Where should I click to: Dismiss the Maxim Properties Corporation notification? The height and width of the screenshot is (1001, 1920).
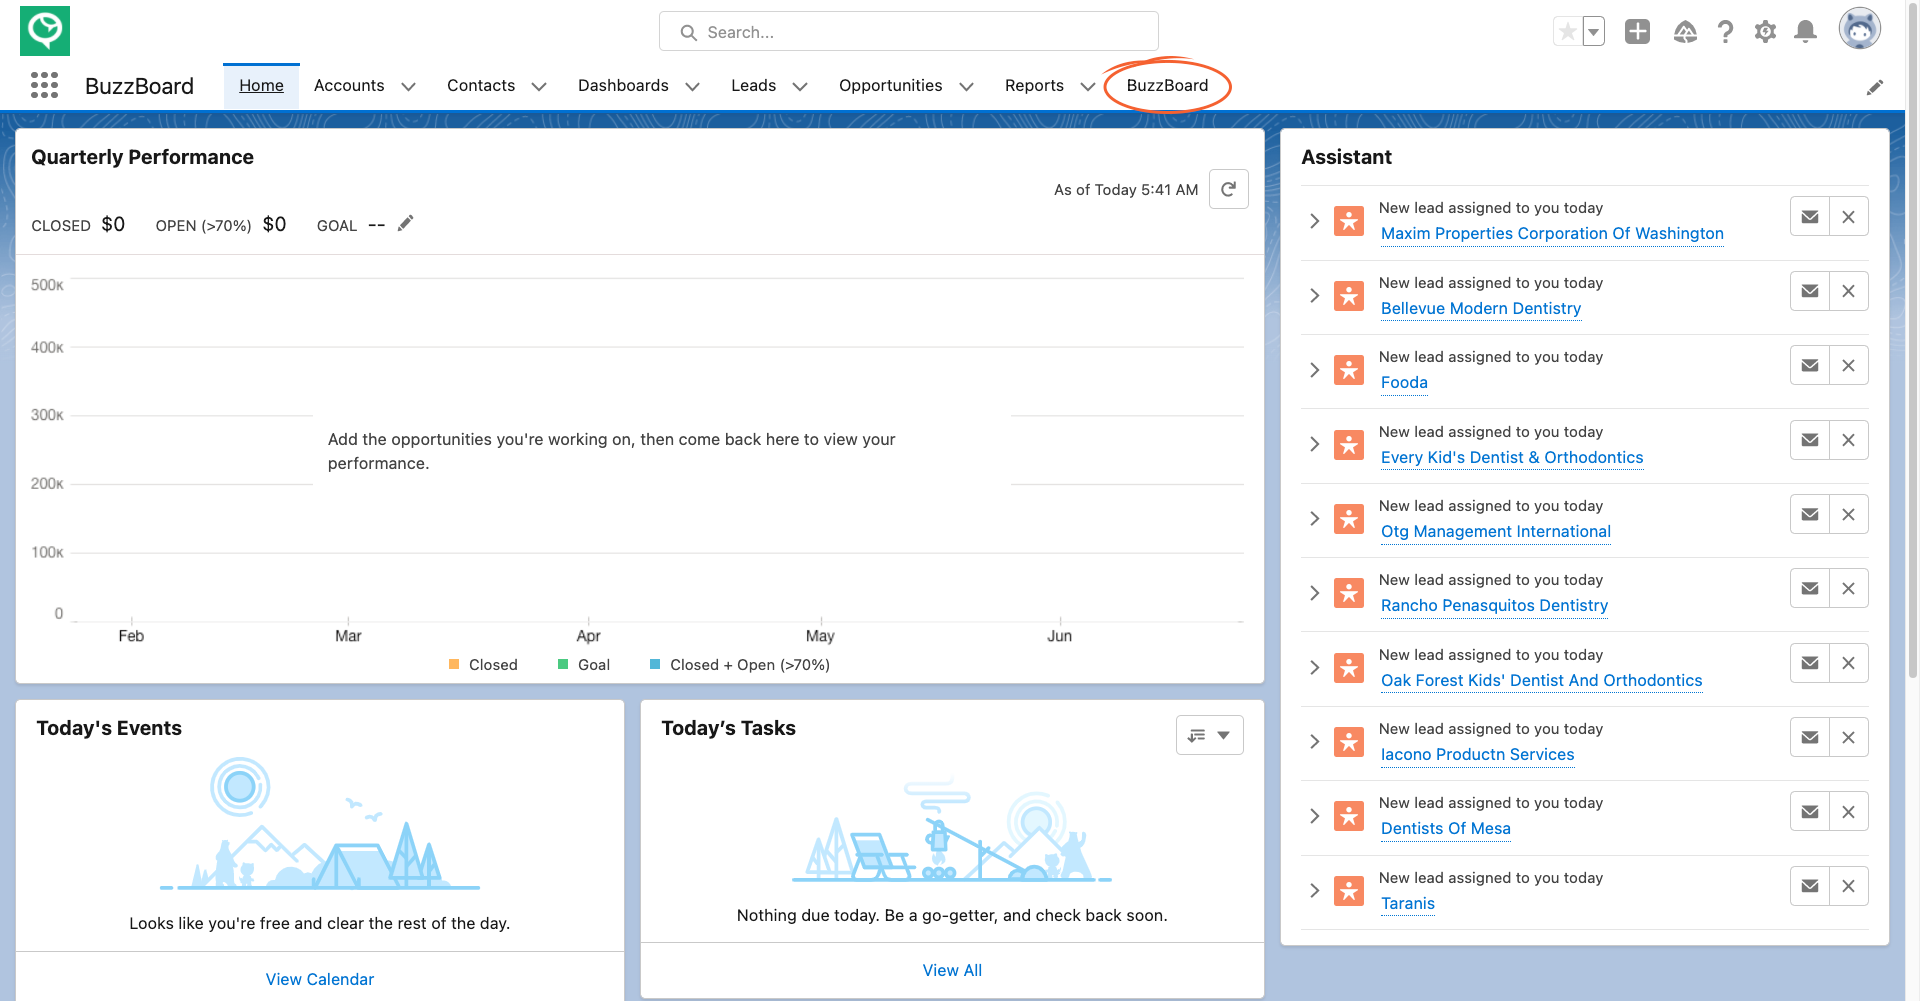[1848, 217]
